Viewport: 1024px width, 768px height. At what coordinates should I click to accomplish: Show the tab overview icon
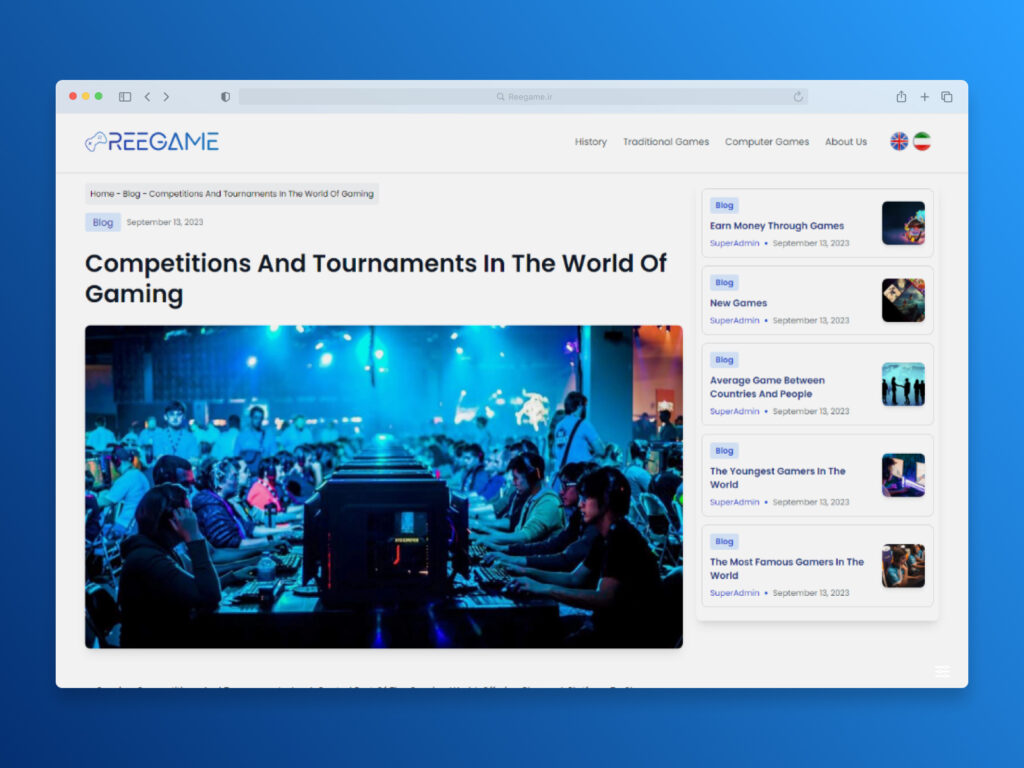click(947, 97)
